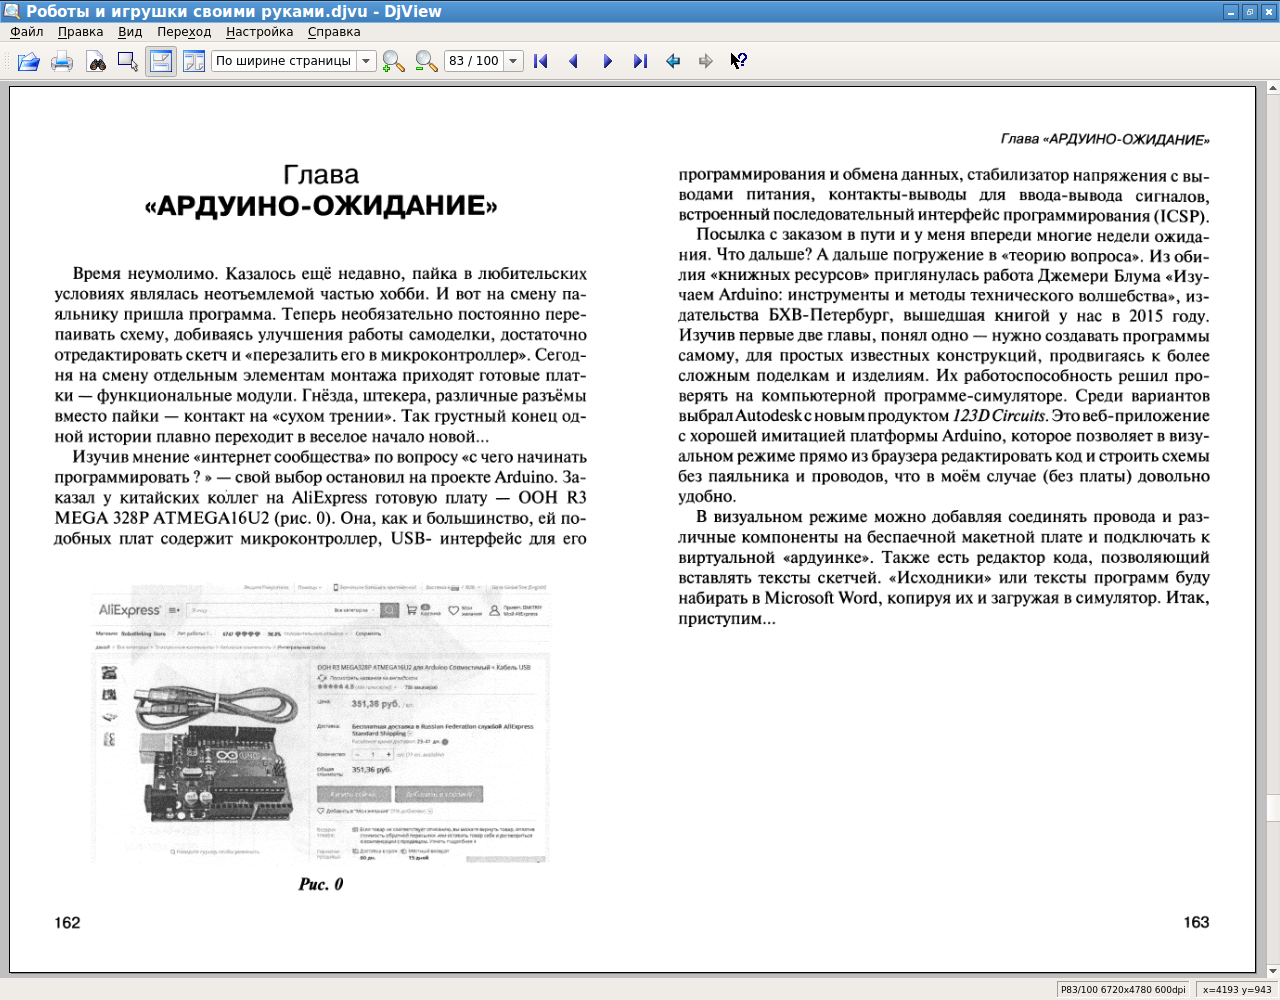Jump to the last page

[640, 61]
